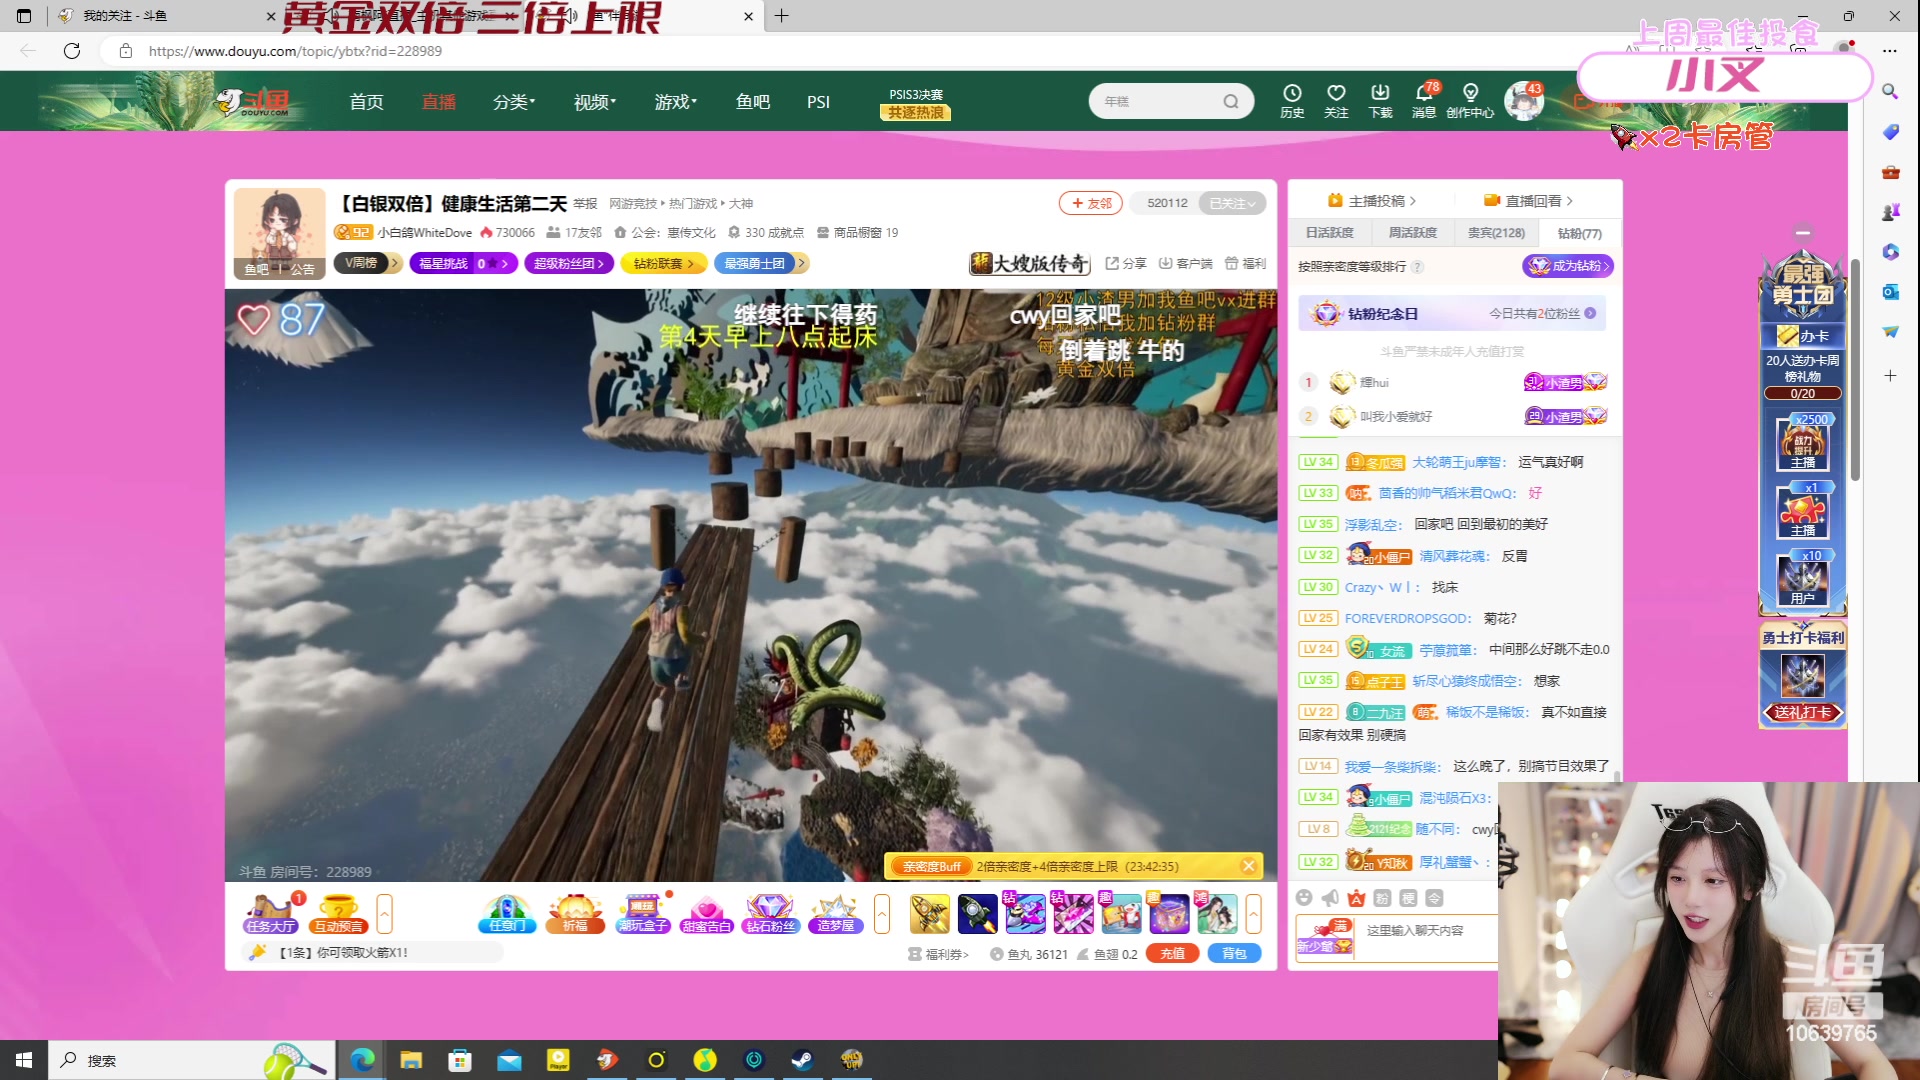Click the +友邻 button
1920x1080 pixels.
1091,203
